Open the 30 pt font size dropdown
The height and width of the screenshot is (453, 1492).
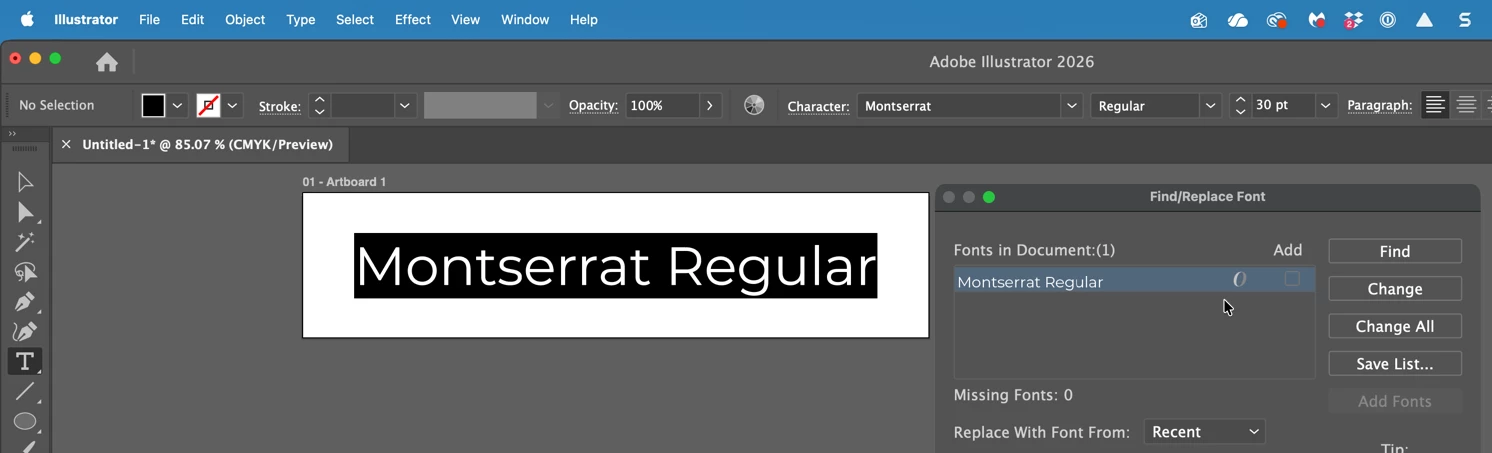click(x=1326, y=105)
